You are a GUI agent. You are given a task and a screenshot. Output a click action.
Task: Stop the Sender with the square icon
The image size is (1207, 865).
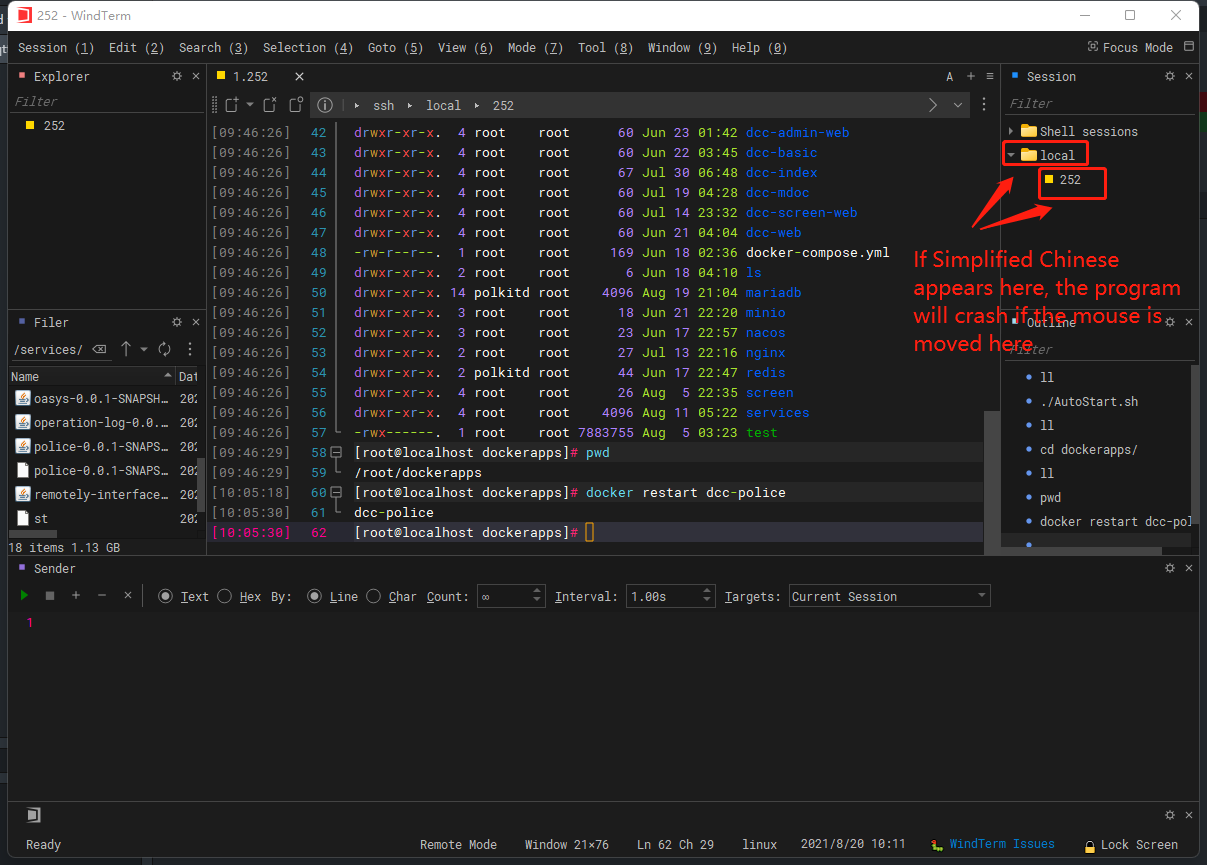click(x=50, y=595)
